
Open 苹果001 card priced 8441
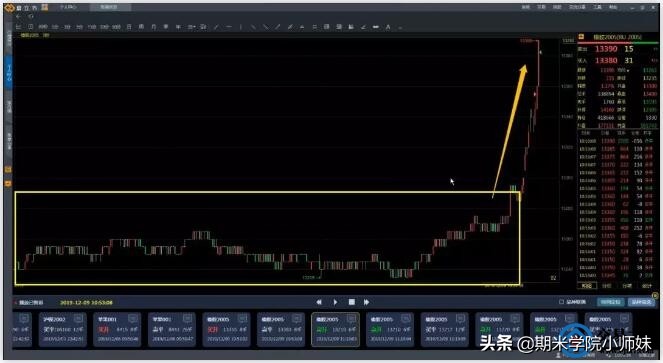(x=172, y=330)
